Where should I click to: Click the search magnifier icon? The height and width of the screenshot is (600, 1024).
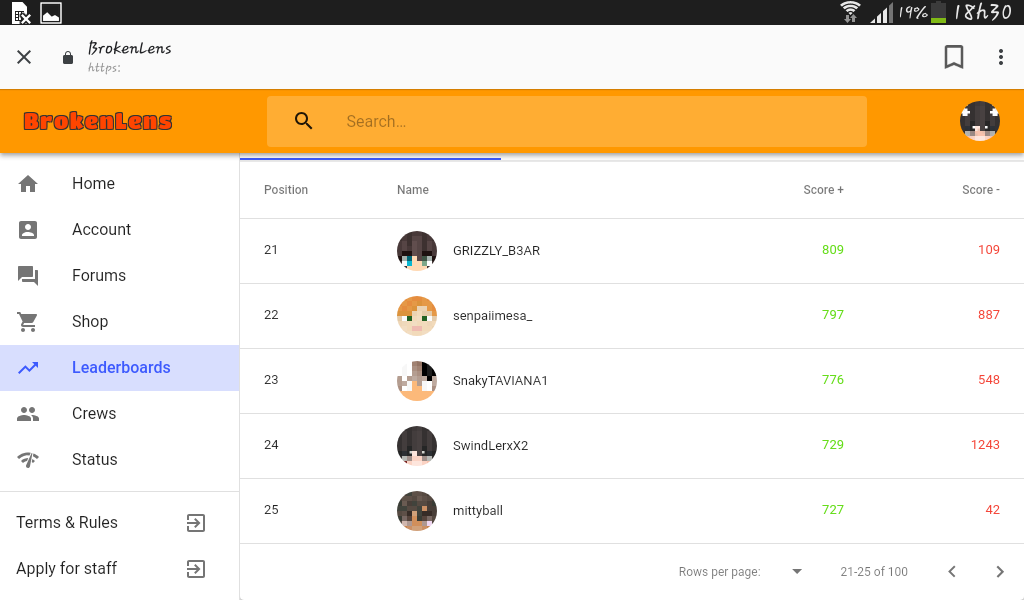click(x=303, y=121)
